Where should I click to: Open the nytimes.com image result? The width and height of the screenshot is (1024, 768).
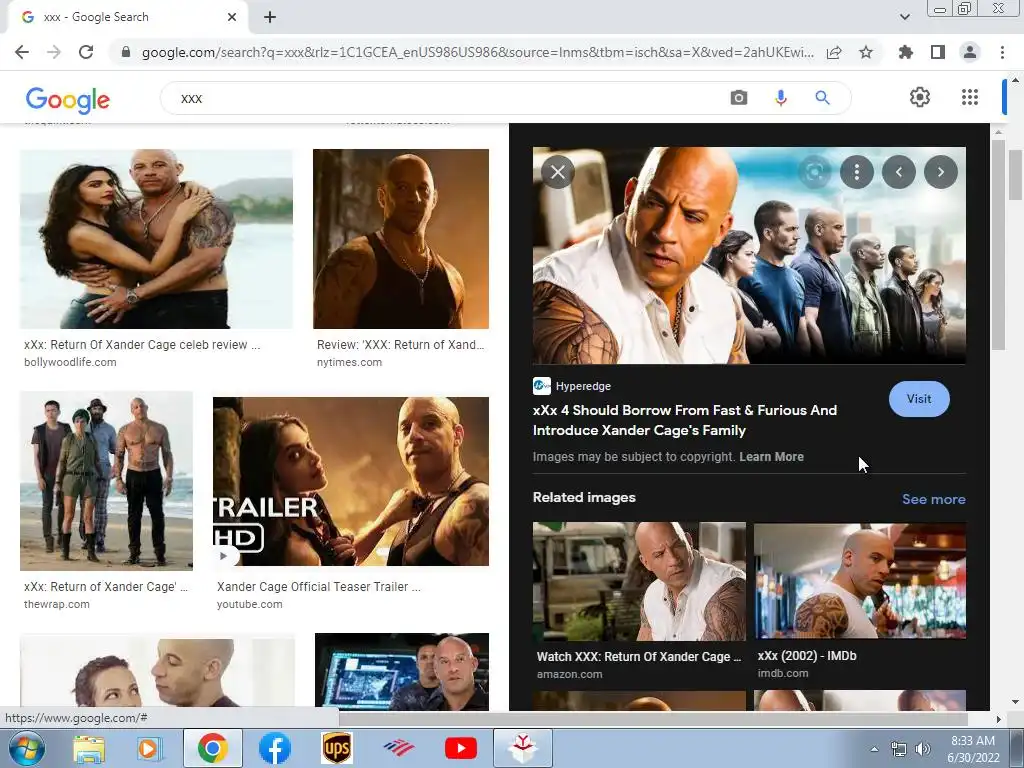coord(401,239)
